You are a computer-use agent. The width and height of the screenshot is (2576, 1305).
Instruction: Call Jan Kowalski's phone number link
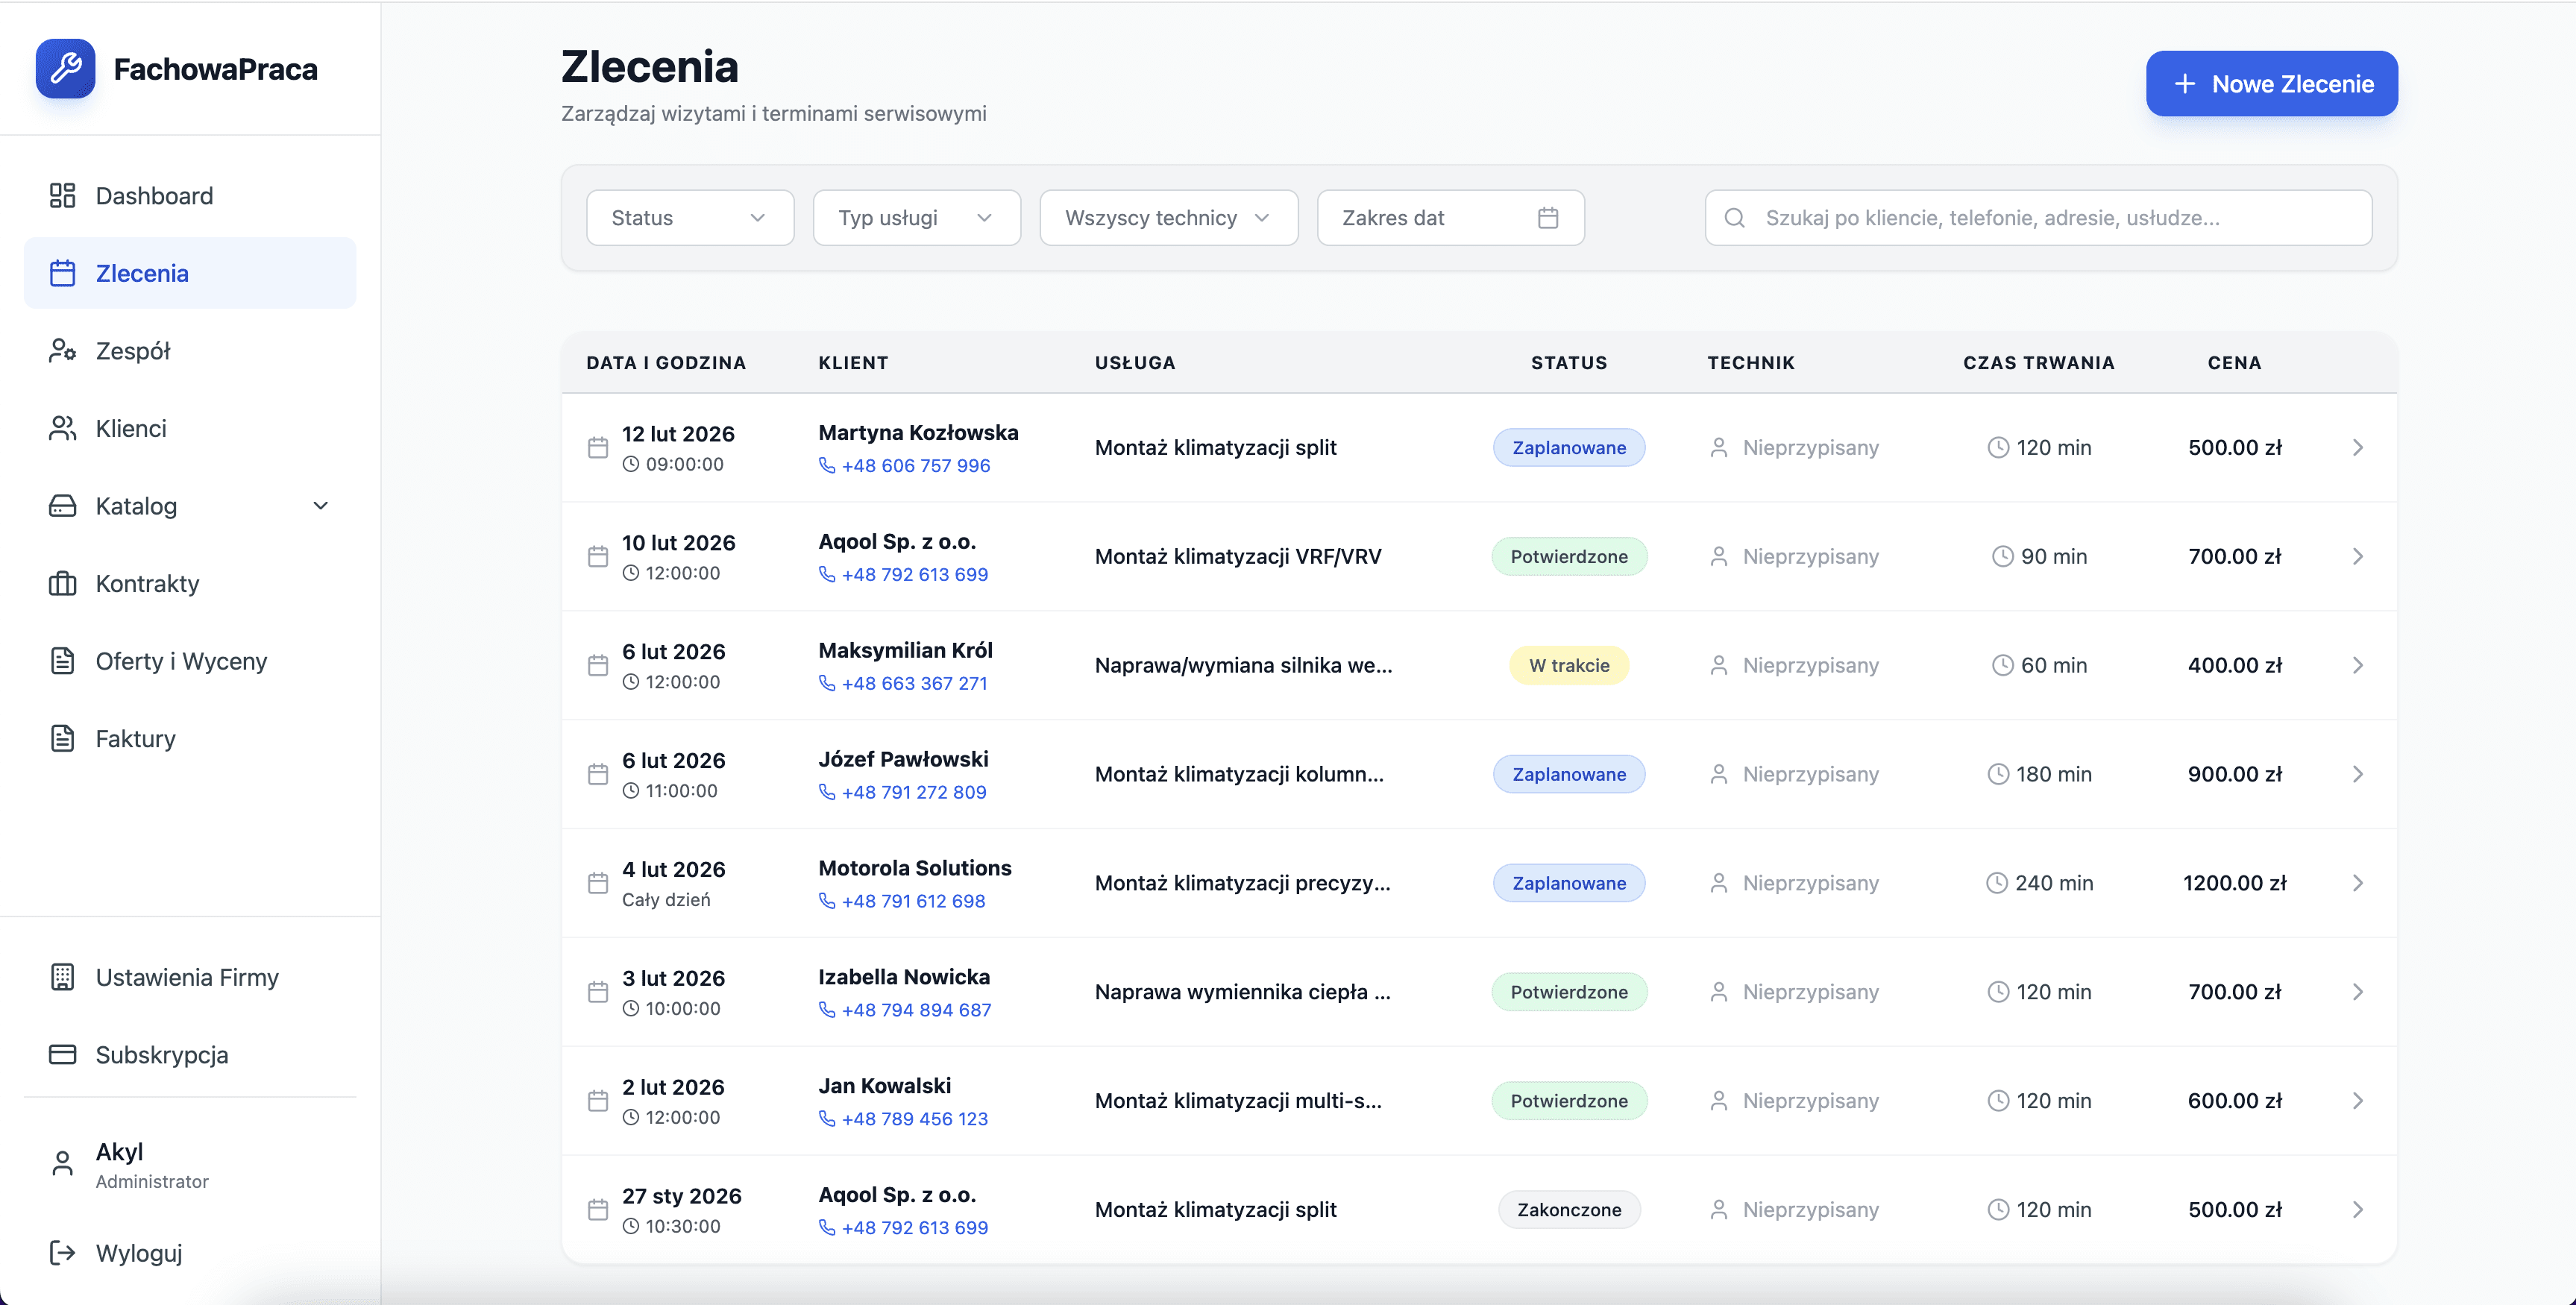point(914,1118)
